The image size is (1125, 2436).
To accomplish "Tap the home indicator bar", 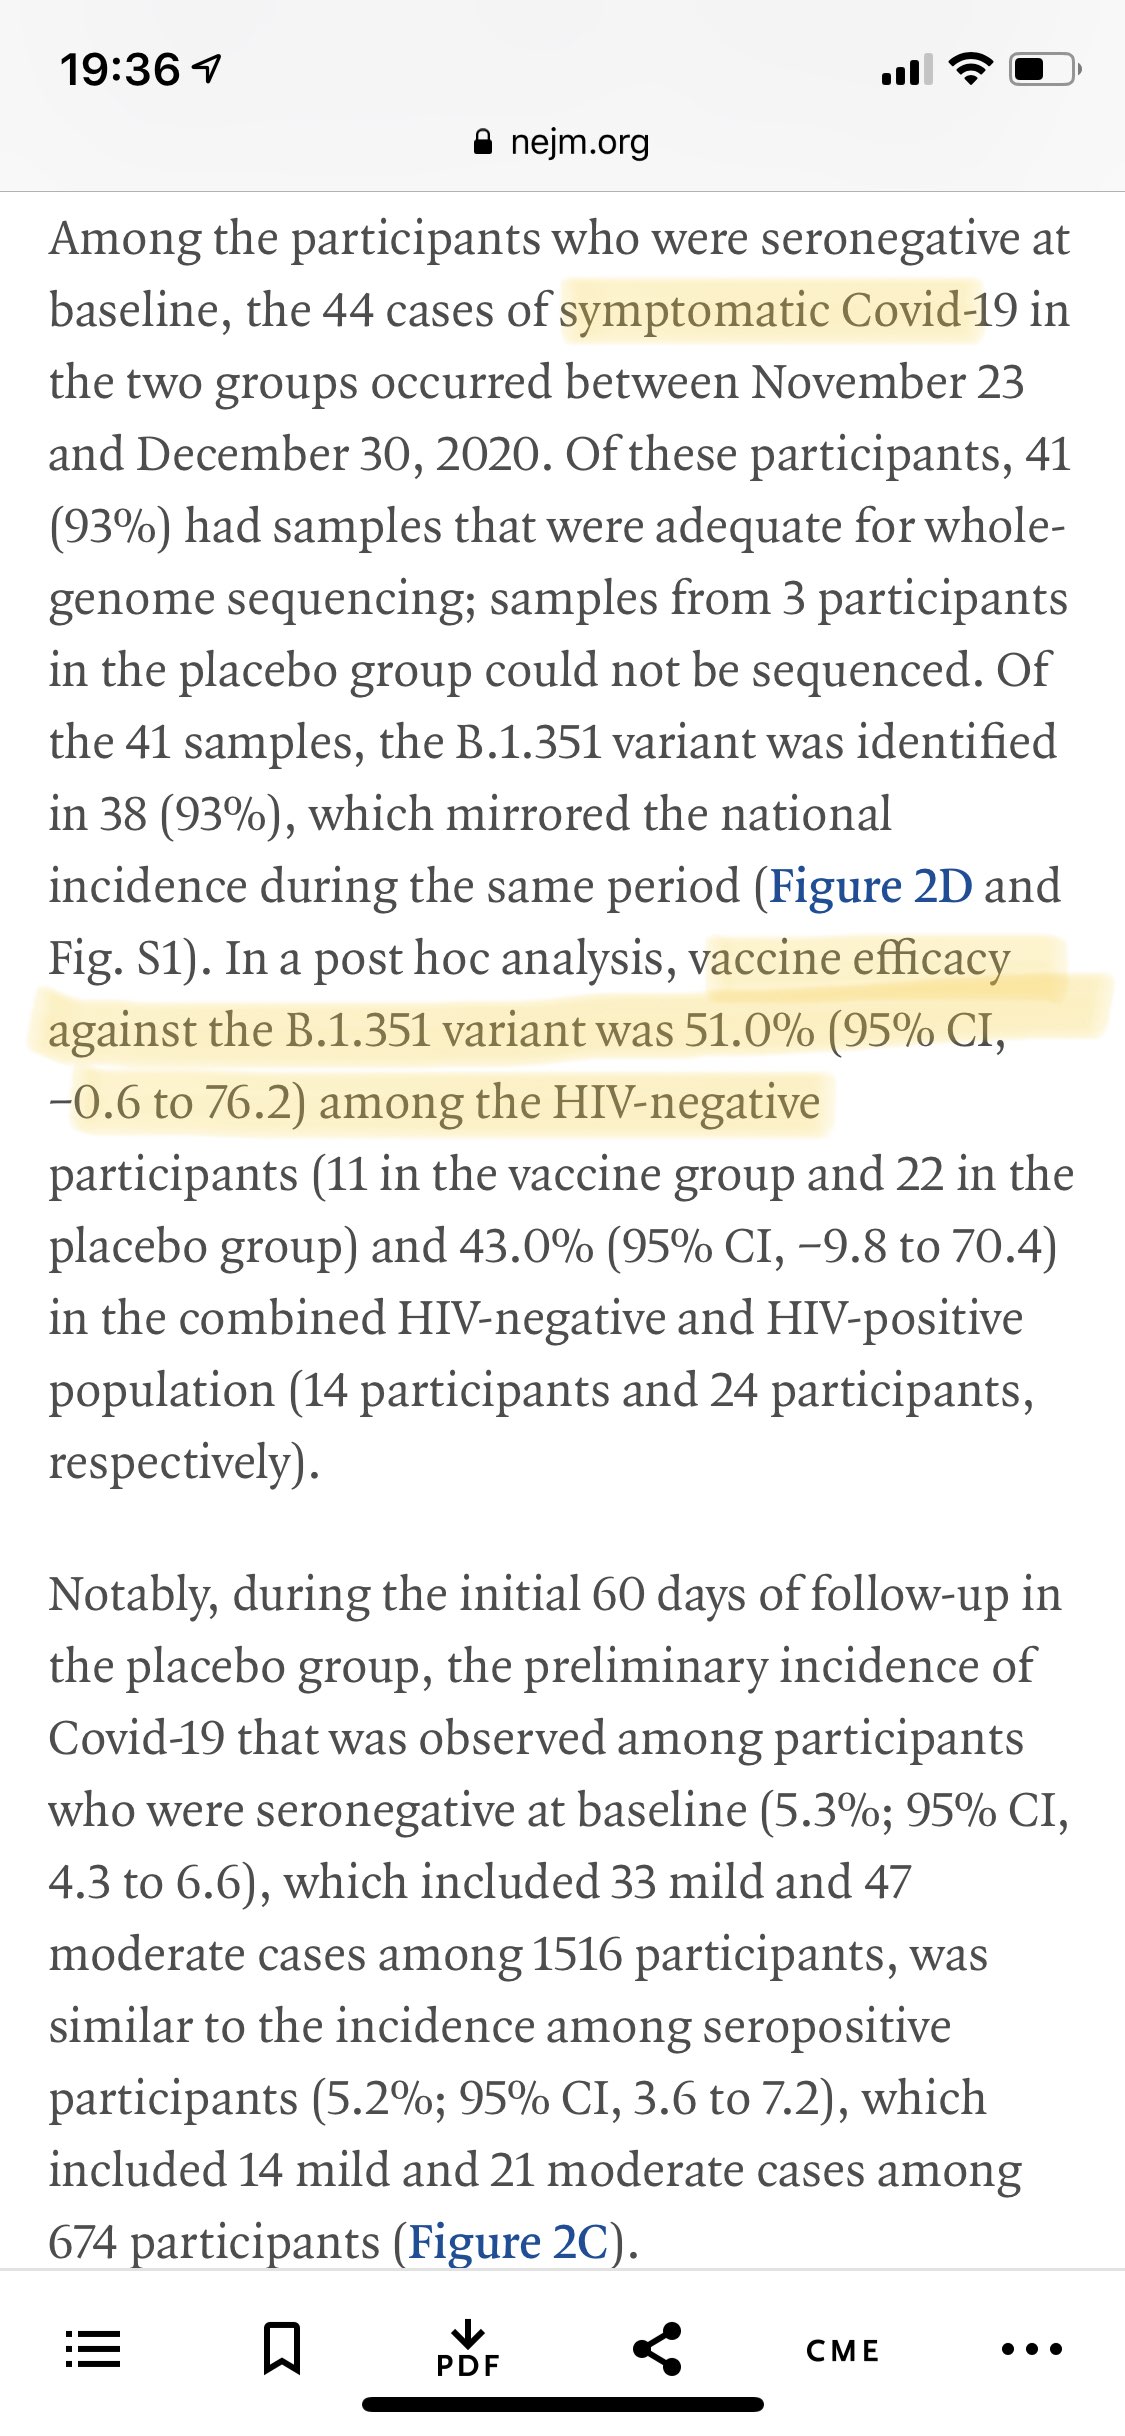I will (x=562, y=2404).
